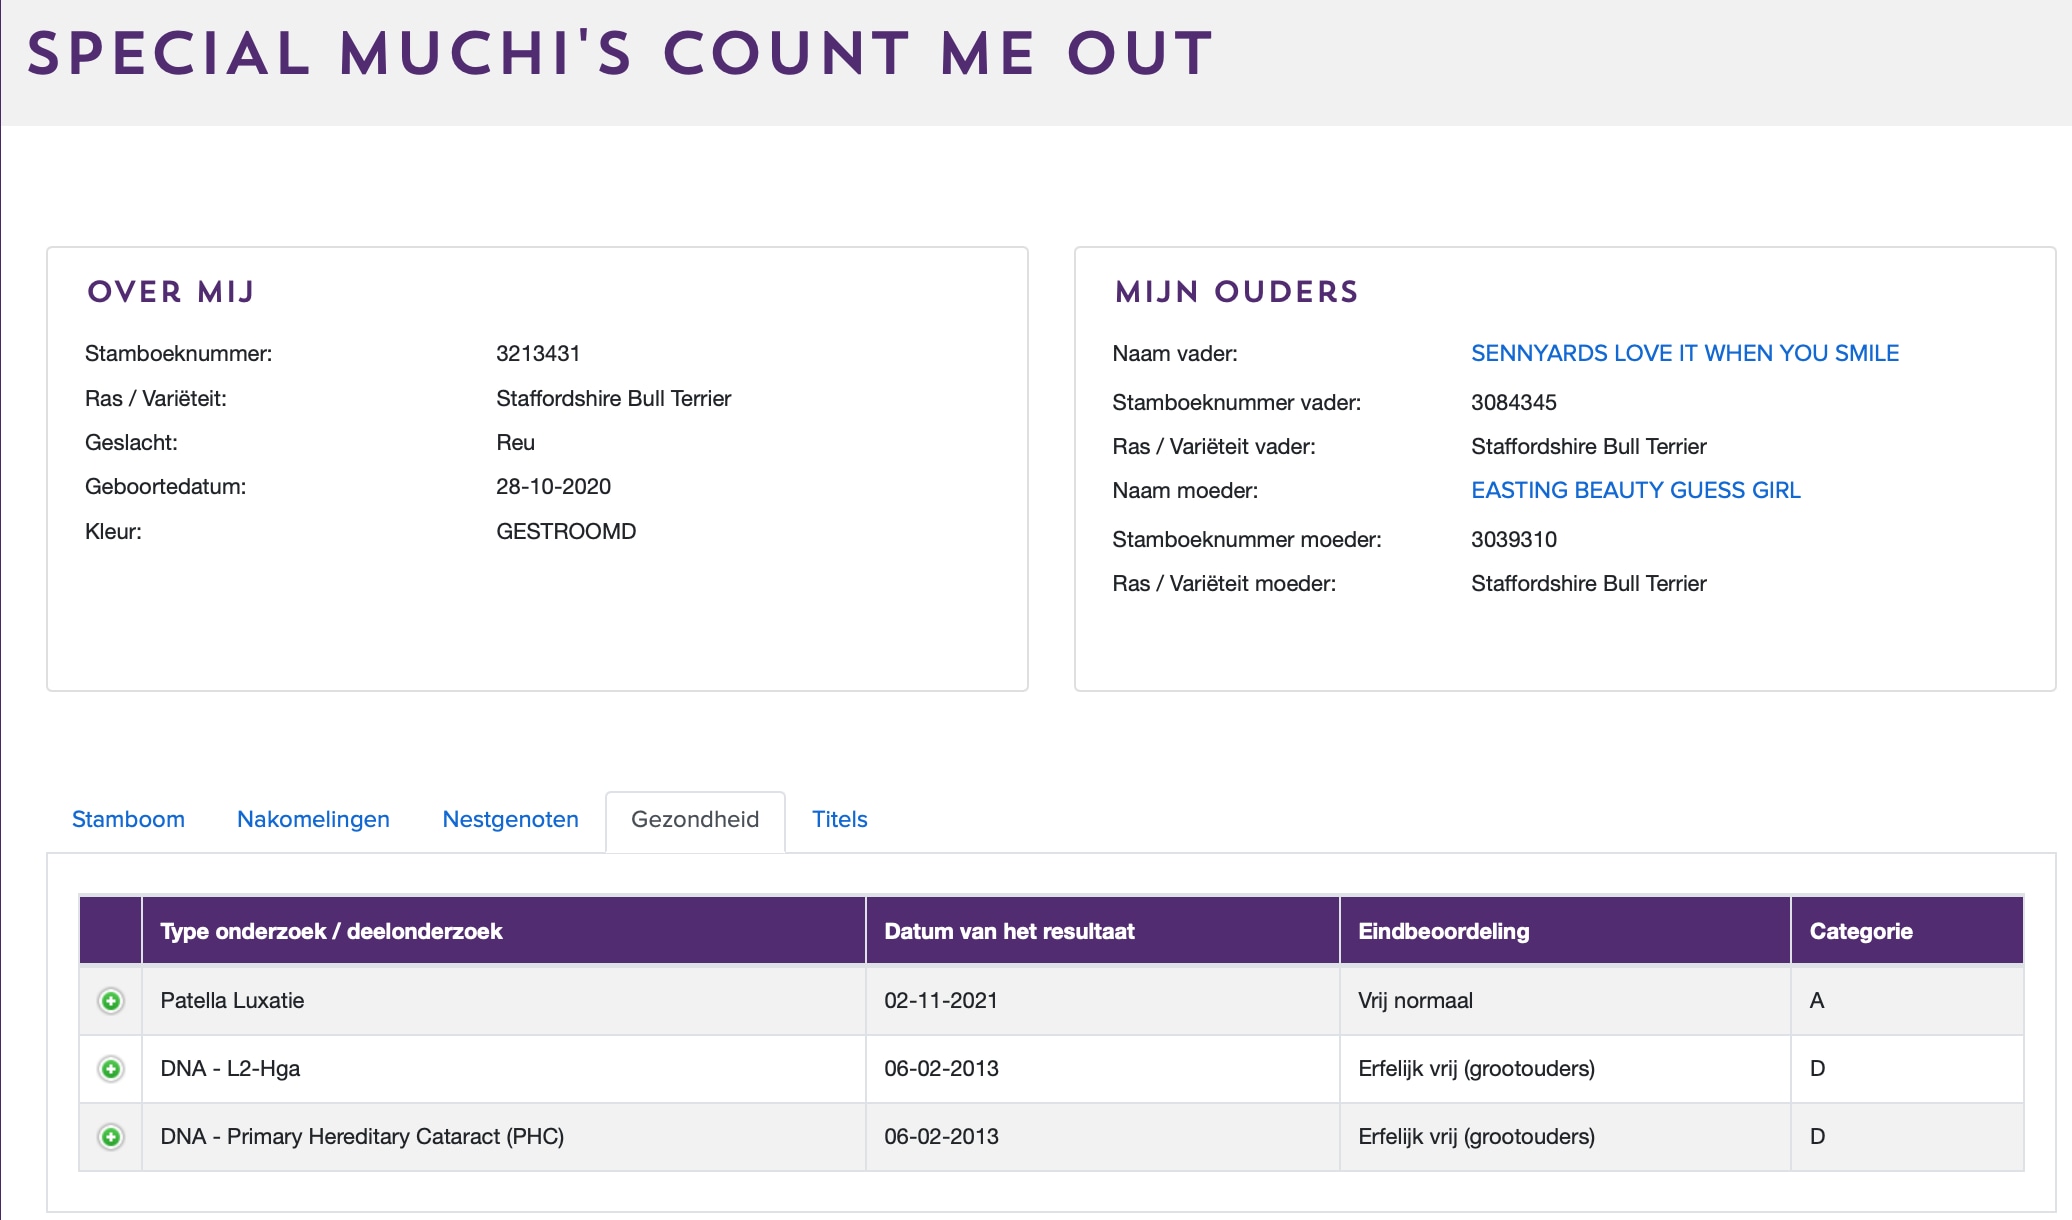Click the Type onderzoek column header
Viewport: 2072px width, 1220px height.
(331, 931)
